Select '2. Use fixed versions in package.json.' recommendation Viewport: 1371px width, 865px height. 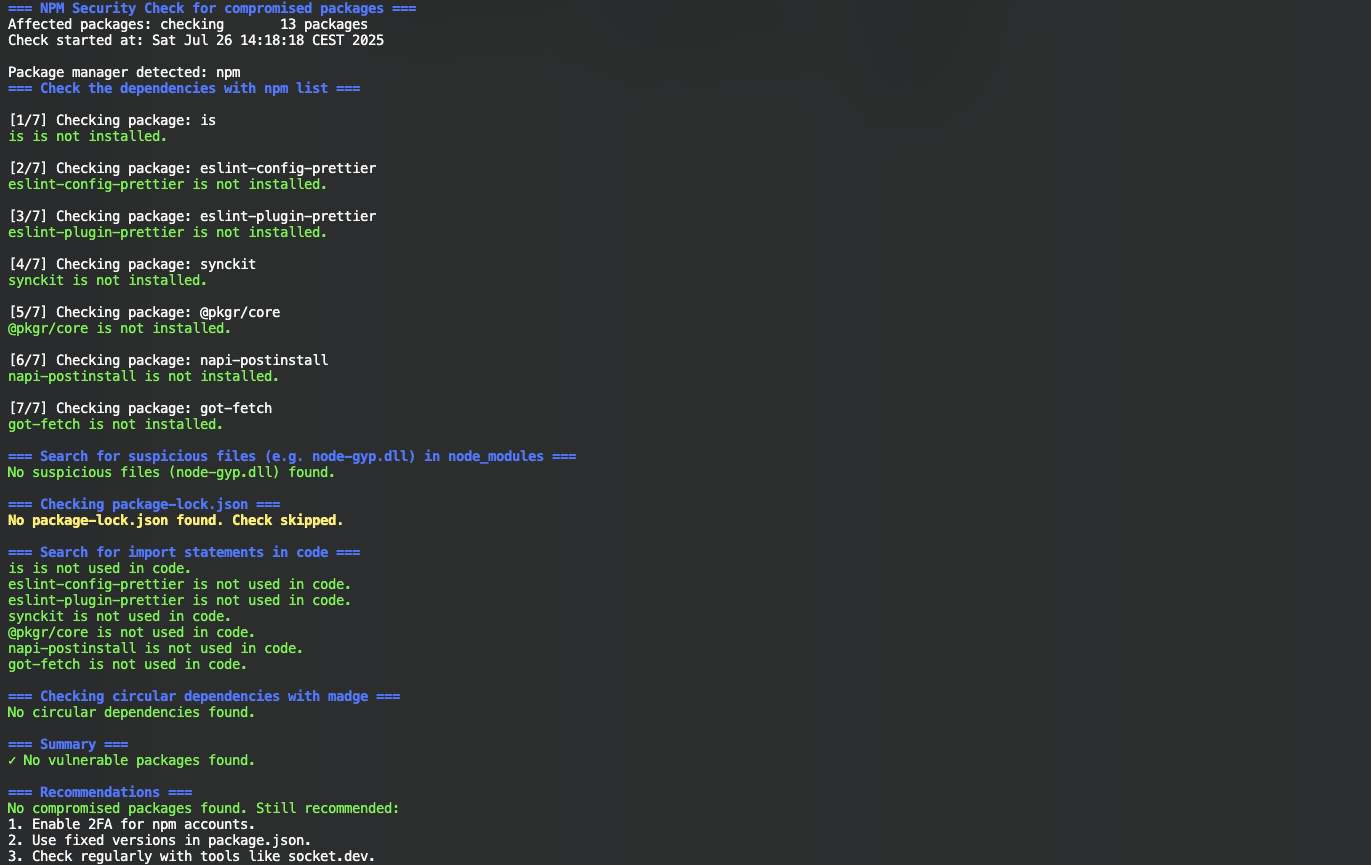point(160,840)
